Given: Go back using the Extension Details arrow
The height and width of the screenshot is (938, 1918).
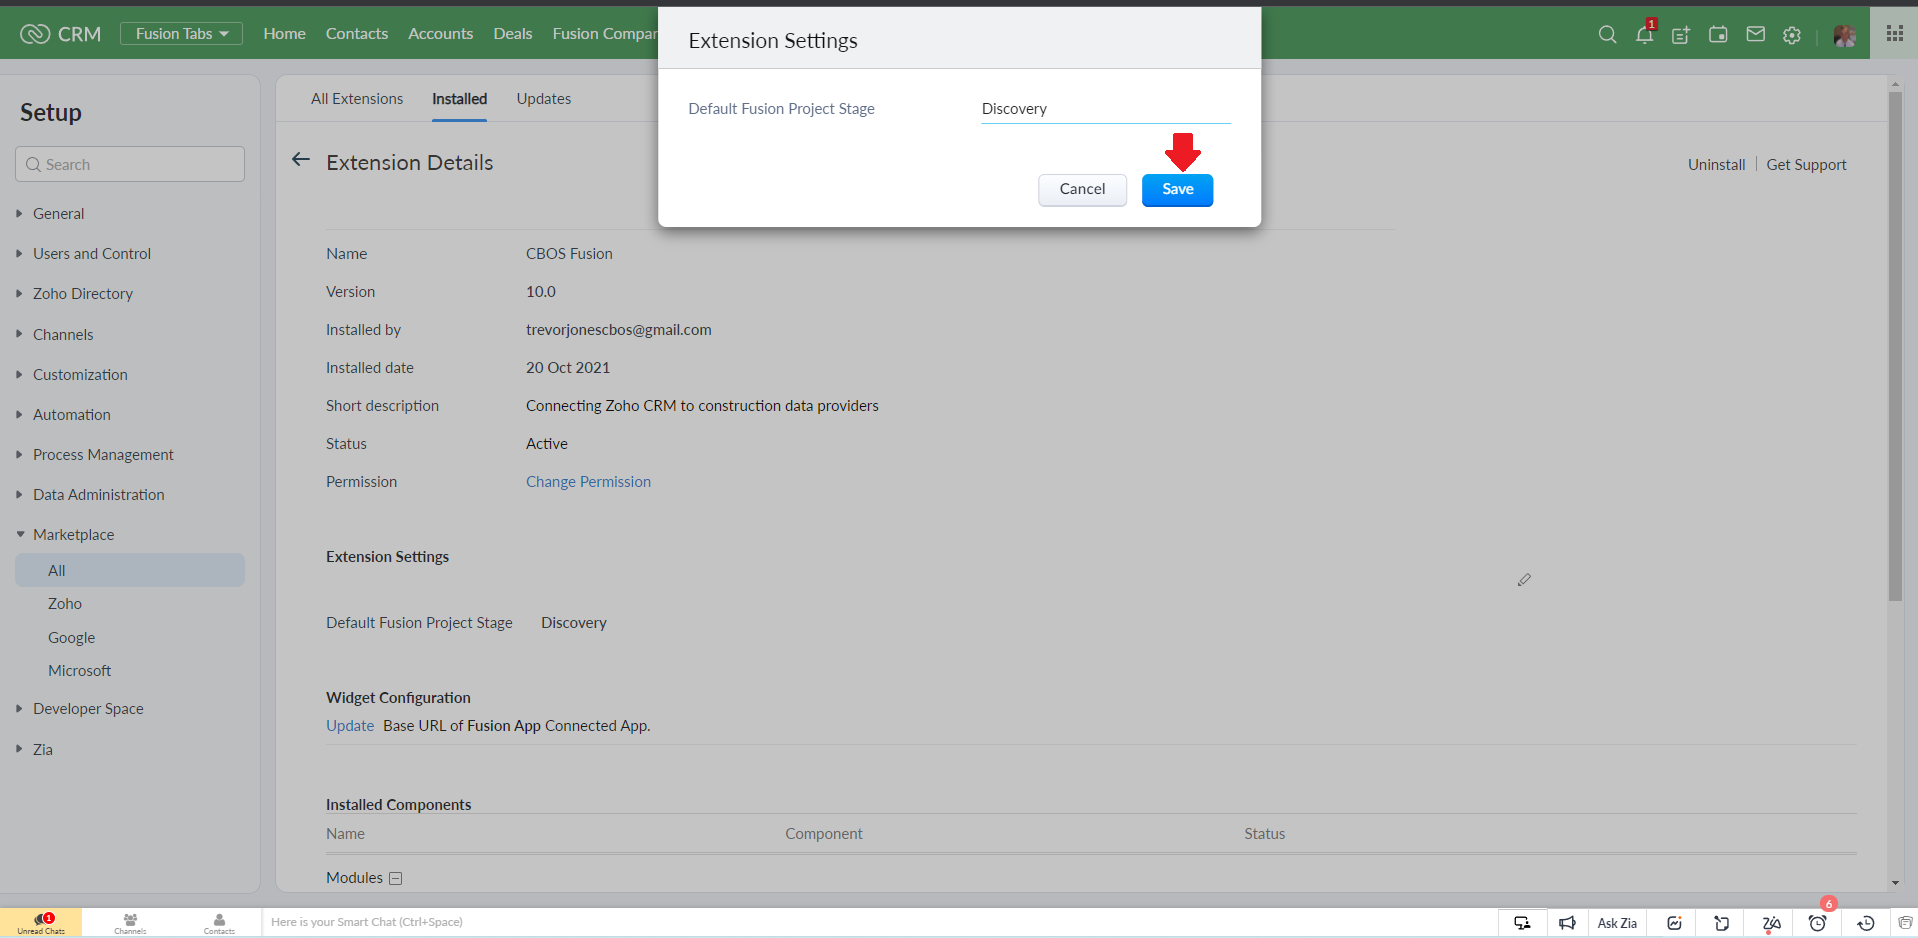Looking at the screenshot, I should pyautogui.click(x=300, y=160).
